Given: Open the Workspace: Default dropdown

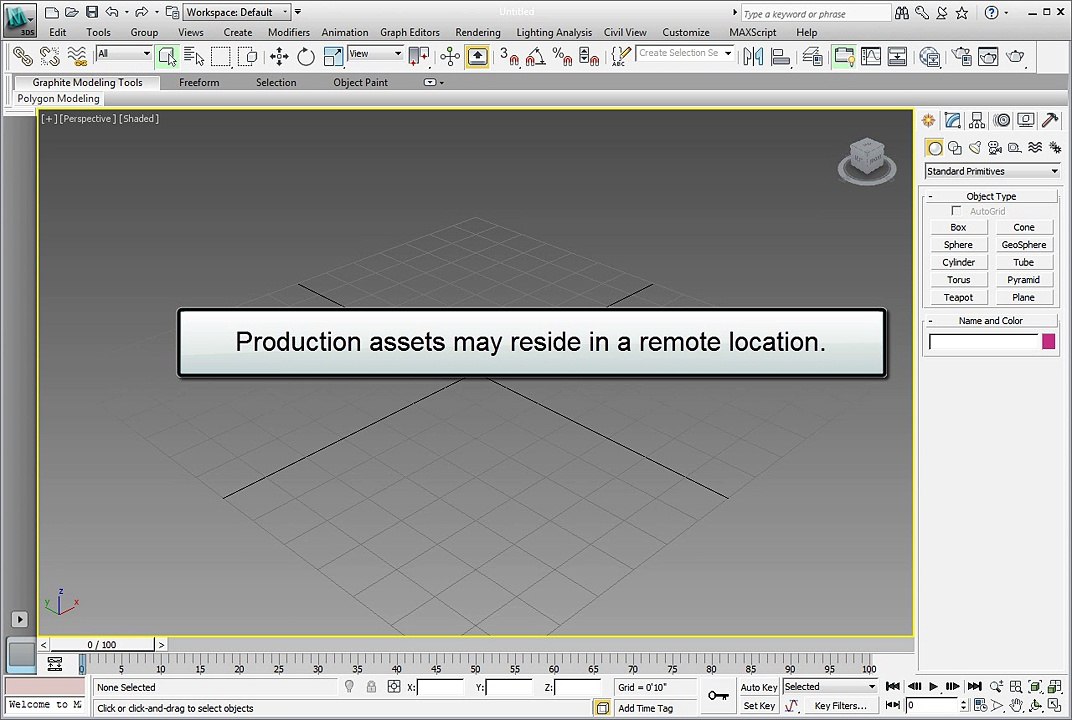Looking at the screenshot, I should 237,12.
